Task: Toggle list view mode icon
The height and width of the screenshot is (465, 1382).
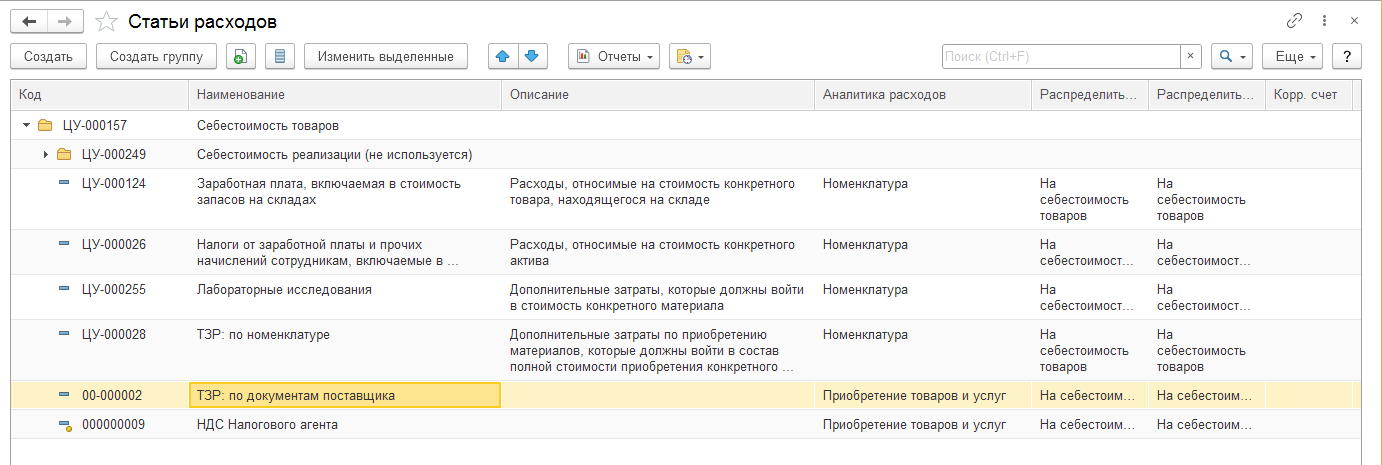Action: (x=280, y=57)
